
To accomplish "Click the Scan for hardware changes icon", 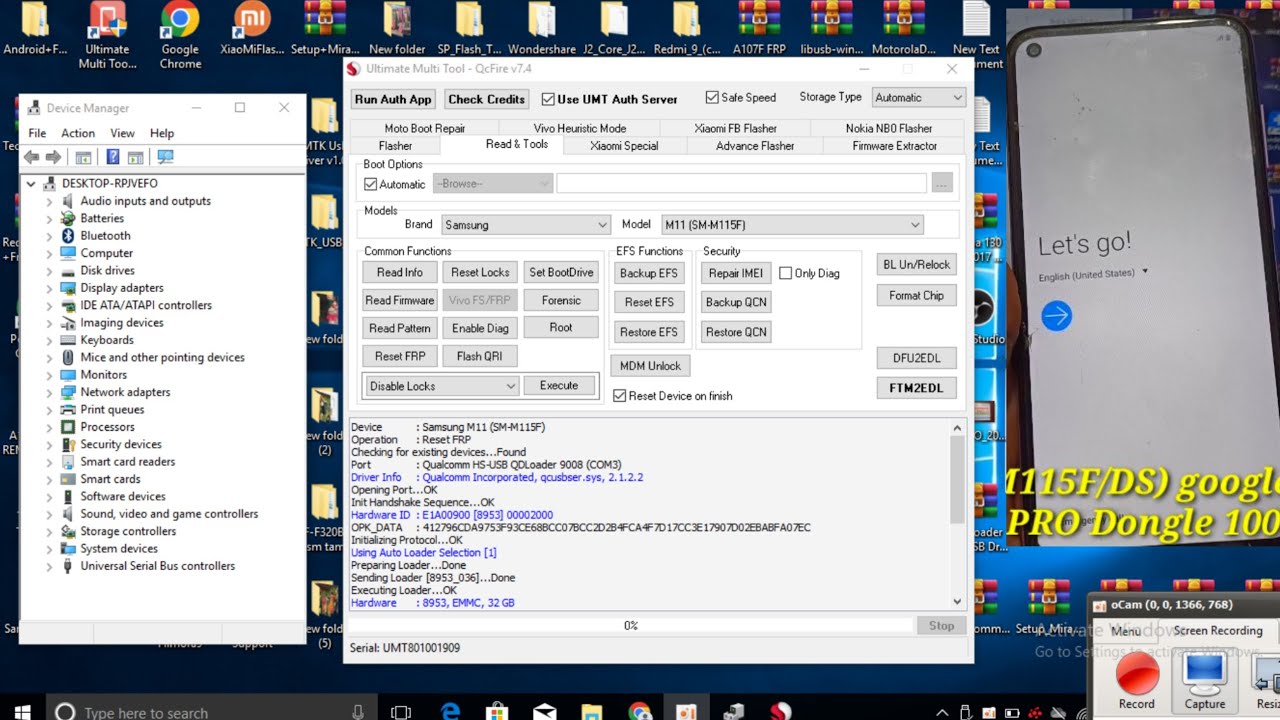I will click(166, 157).
